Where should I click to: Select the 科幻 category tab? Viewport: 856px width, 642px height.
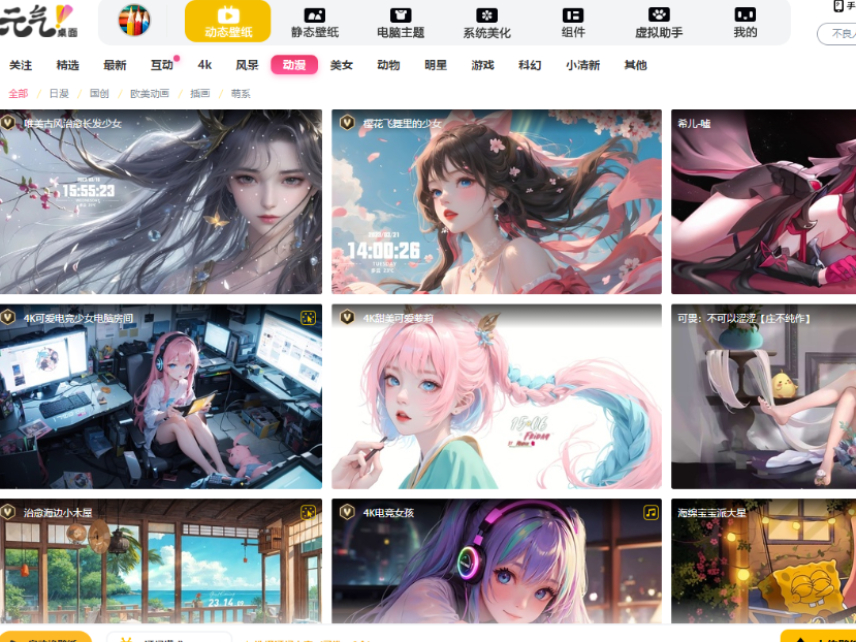click(x=530, y=66)
